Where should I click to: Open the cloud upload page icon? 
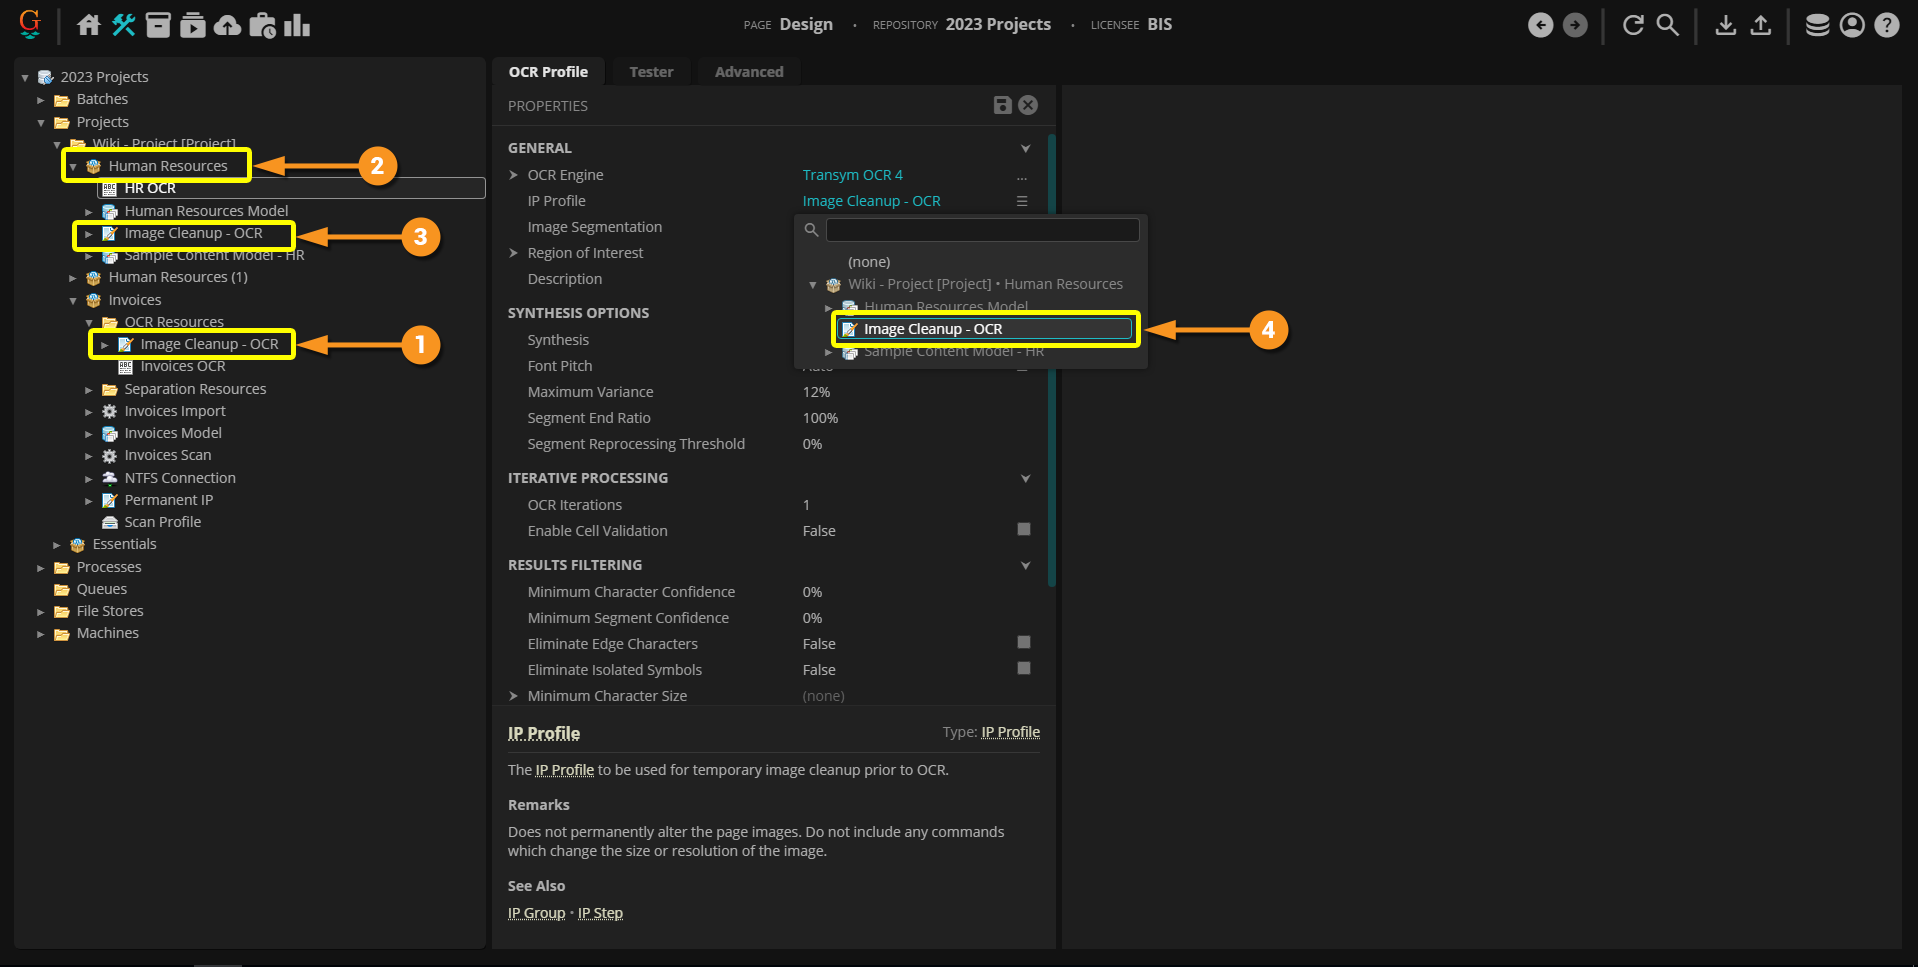228,25
